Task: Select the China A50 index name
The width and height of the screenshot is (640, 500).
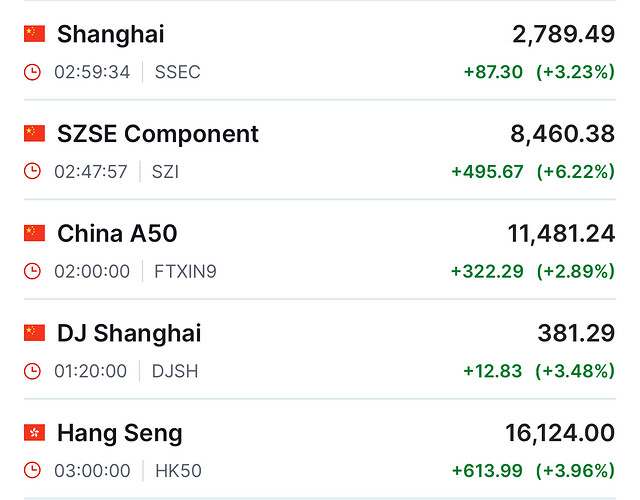Action: [x=117, y=234]
